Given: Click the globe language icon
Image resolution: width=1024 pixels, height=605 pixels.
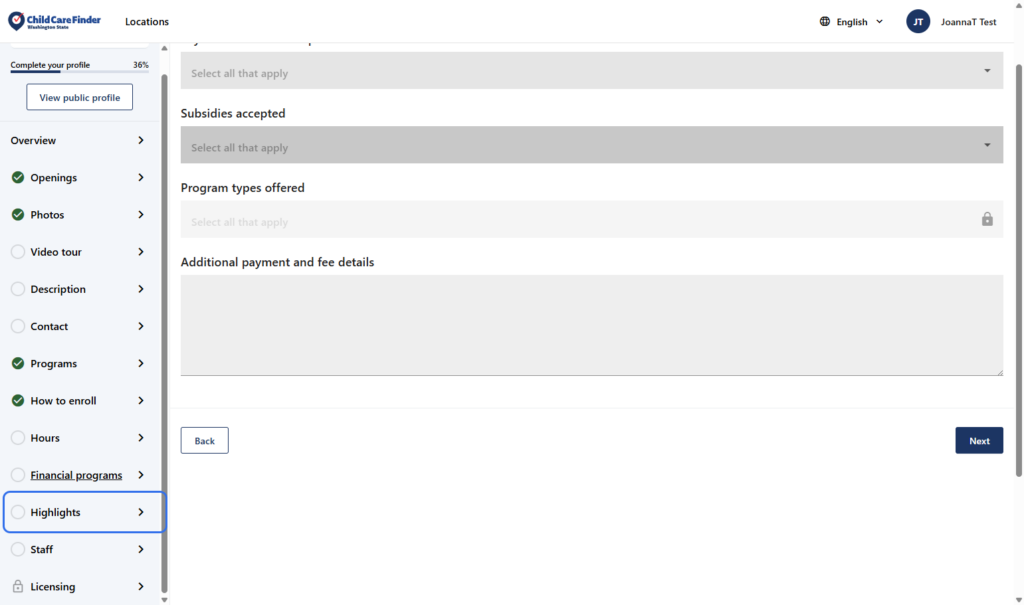Looking at the screenshot, I should tap(825, 22).
